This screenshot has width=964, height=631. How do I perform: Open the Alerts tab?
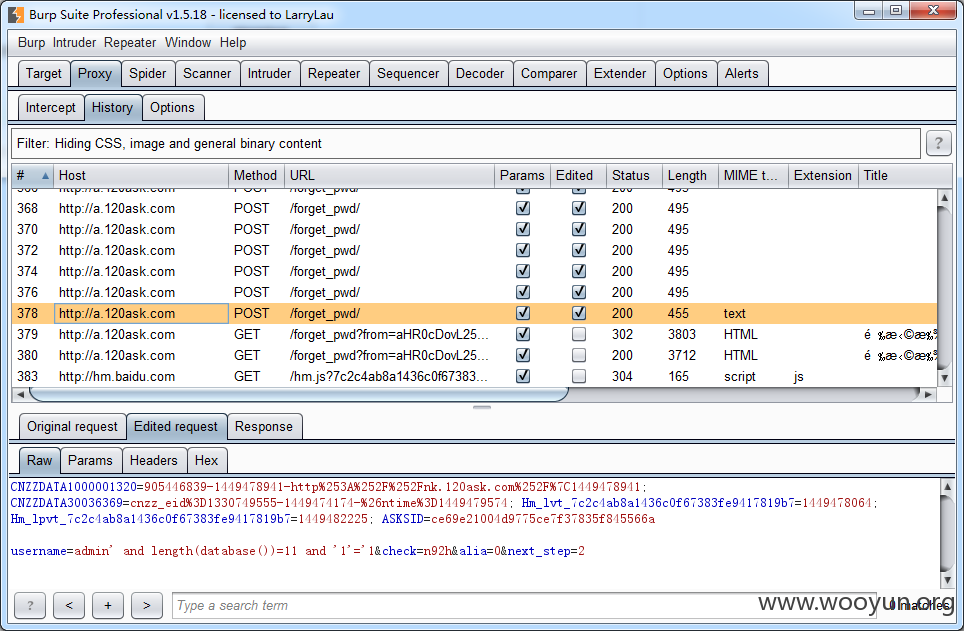(742, 74)
